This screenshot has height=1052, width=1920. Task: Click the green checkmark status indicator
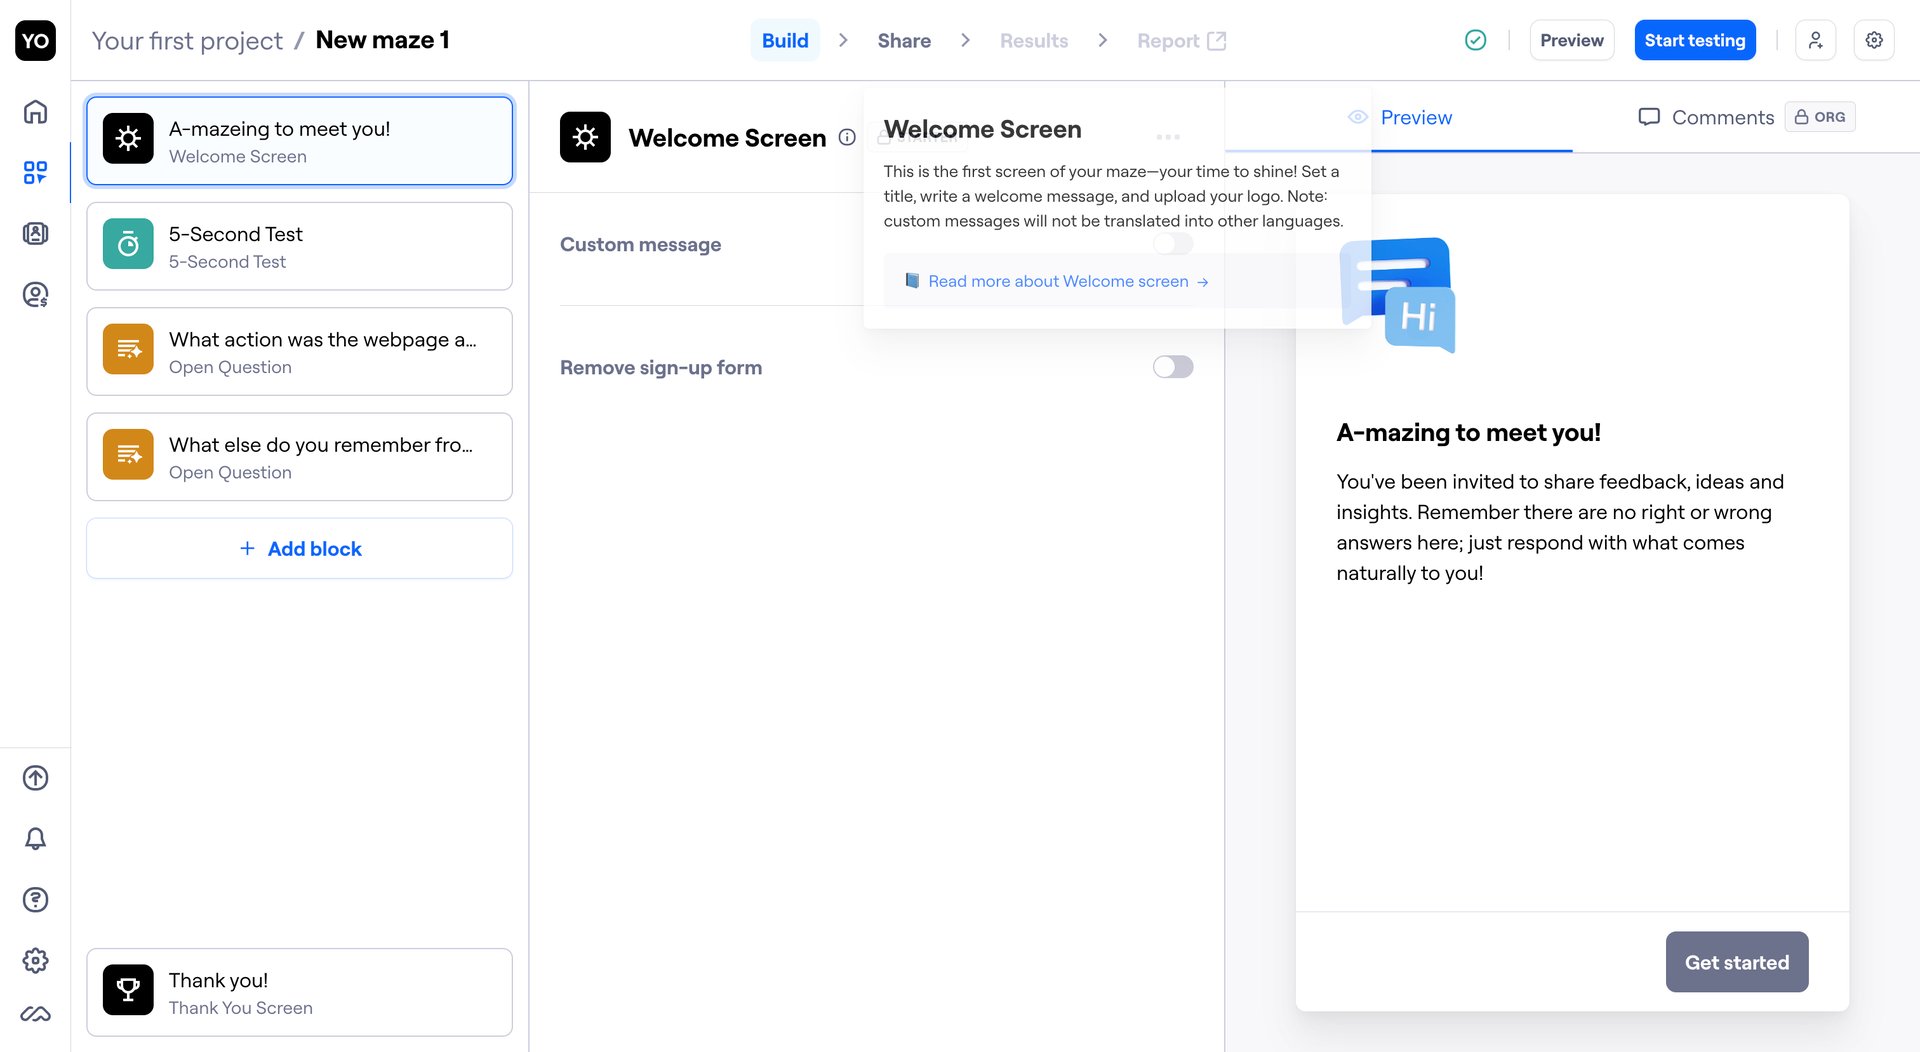coord(1475,40)
